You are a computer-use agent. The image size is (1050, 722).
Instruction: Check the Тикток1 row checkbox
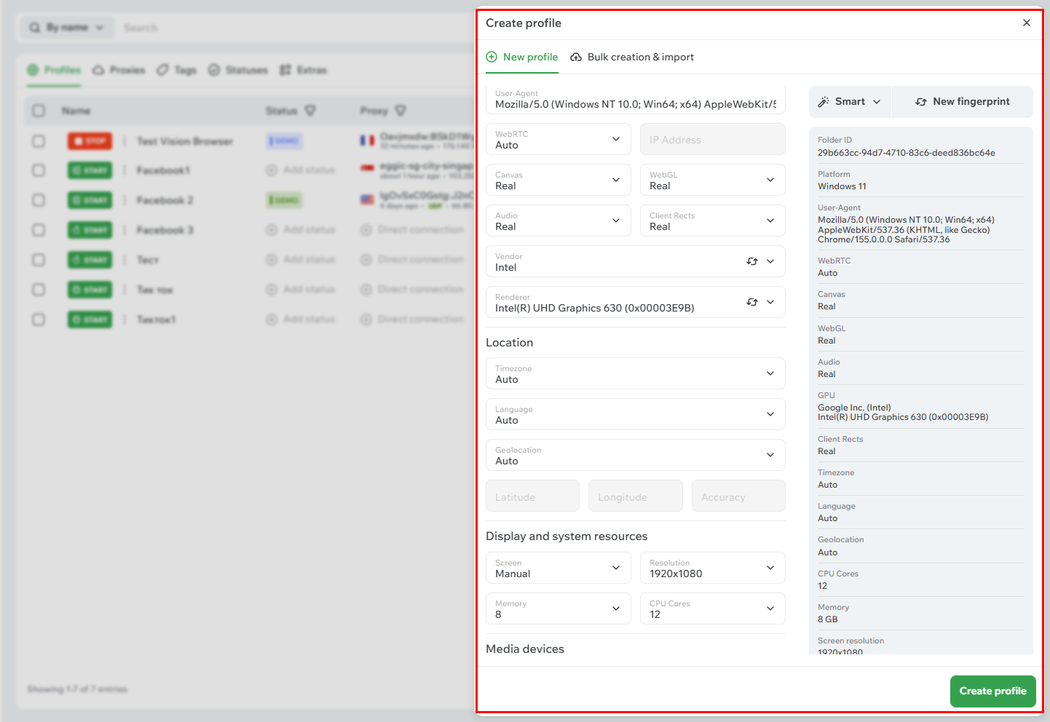pos(39,319)
